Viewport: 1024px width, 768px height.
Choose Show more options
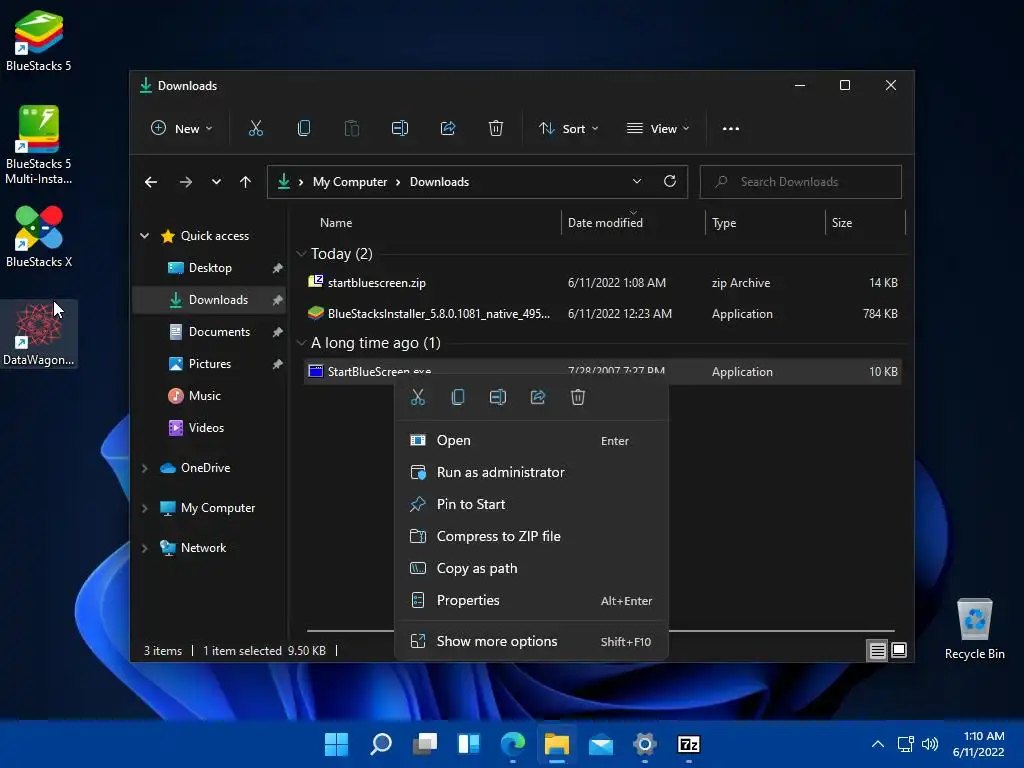(532, 641)
